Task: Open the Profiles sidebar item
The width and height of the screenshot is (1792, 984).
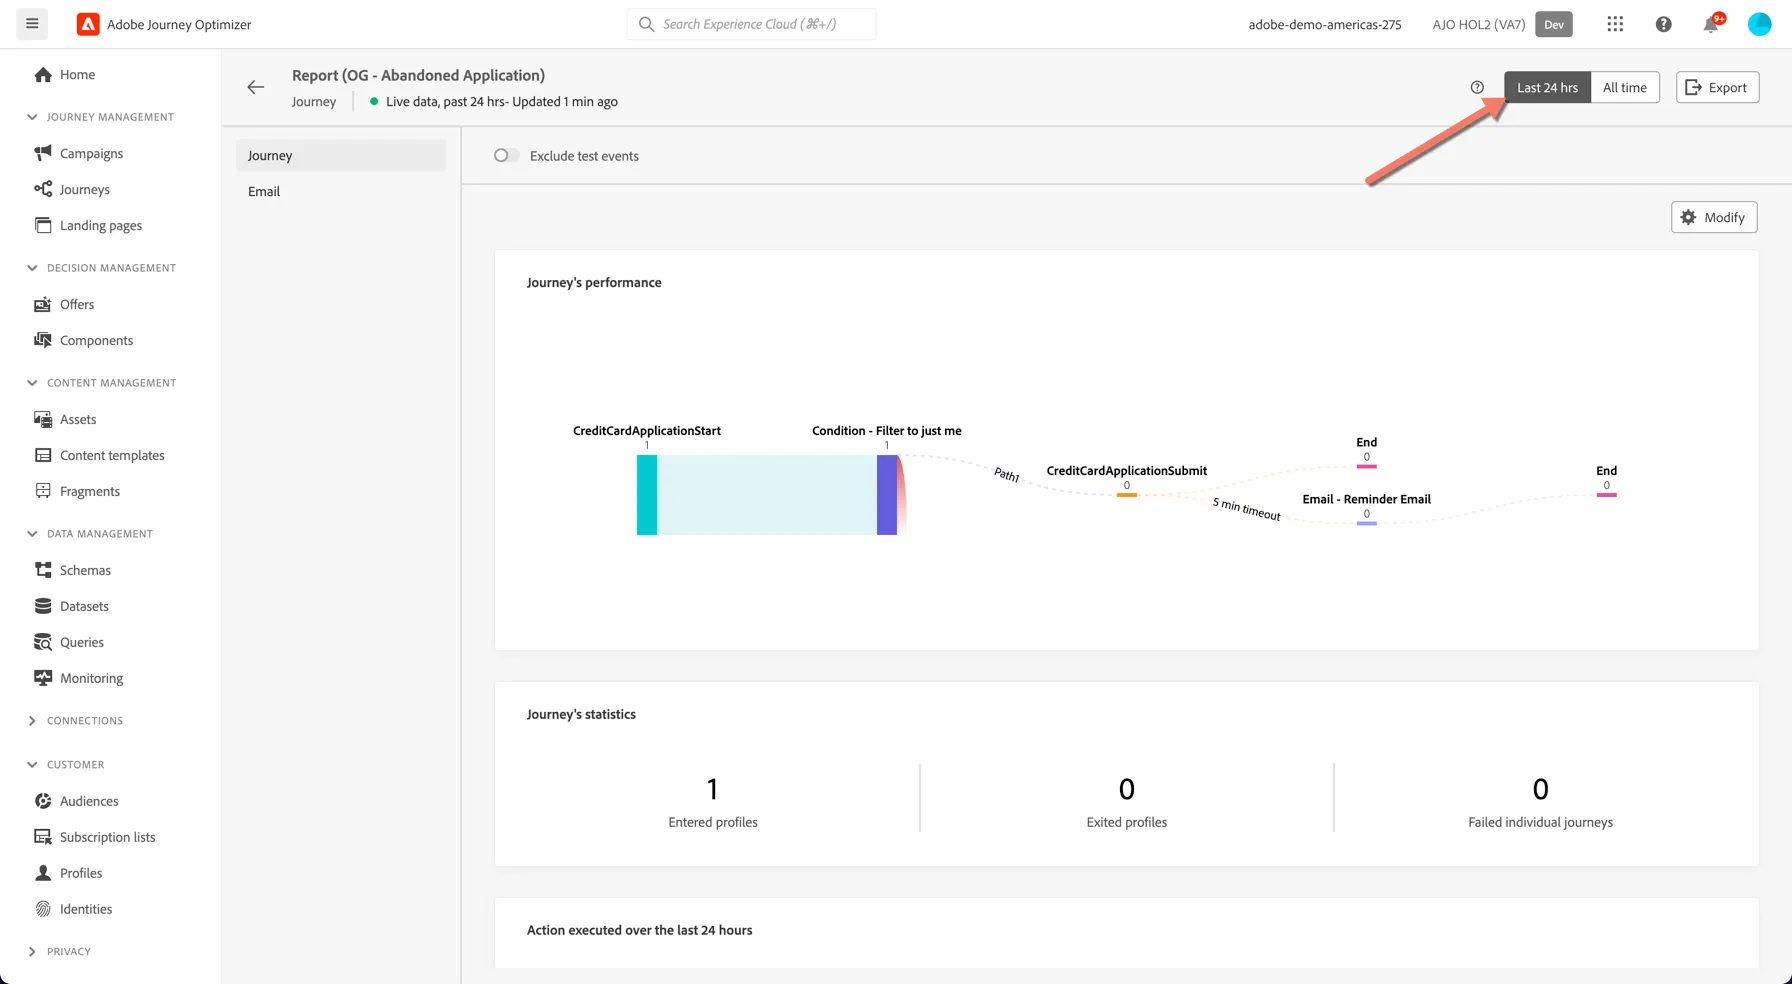Action: 81,873
